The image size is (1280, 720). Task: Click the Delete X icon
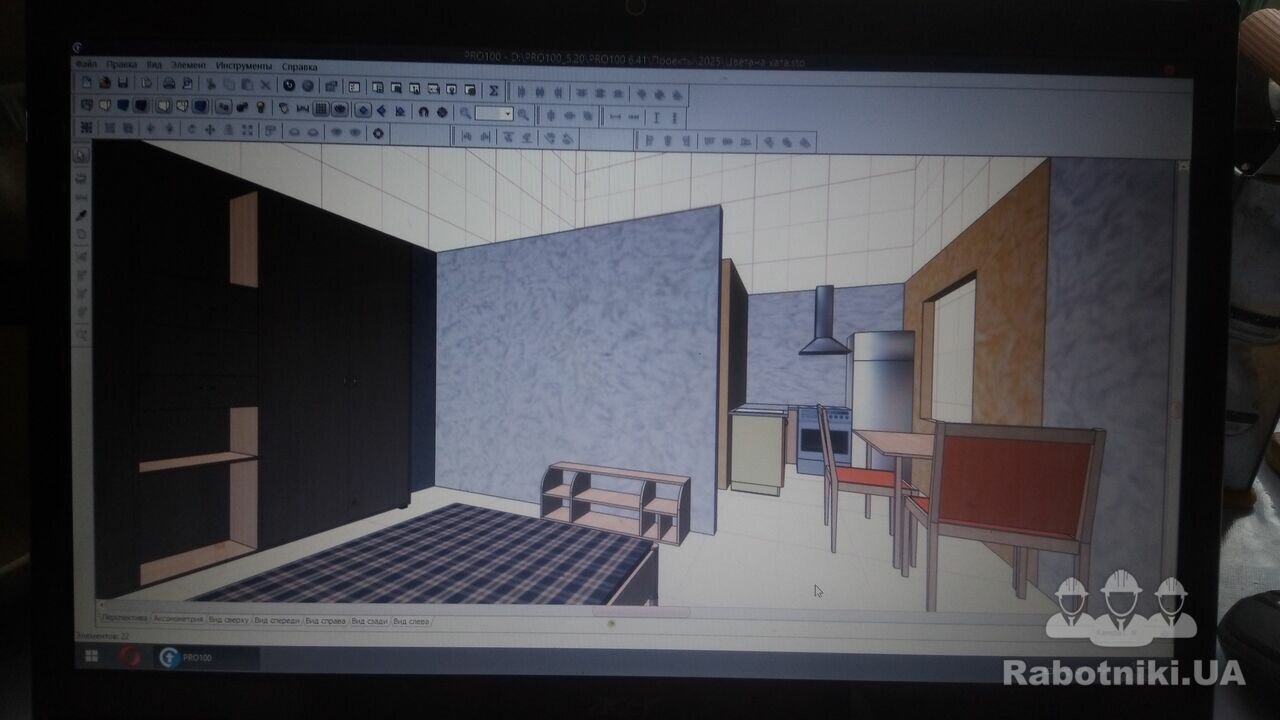coord(265,84)
